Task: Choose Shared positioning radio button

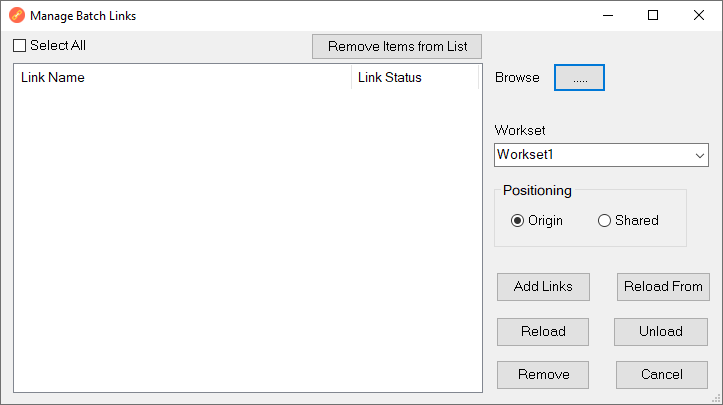Action: coord(604,221)
